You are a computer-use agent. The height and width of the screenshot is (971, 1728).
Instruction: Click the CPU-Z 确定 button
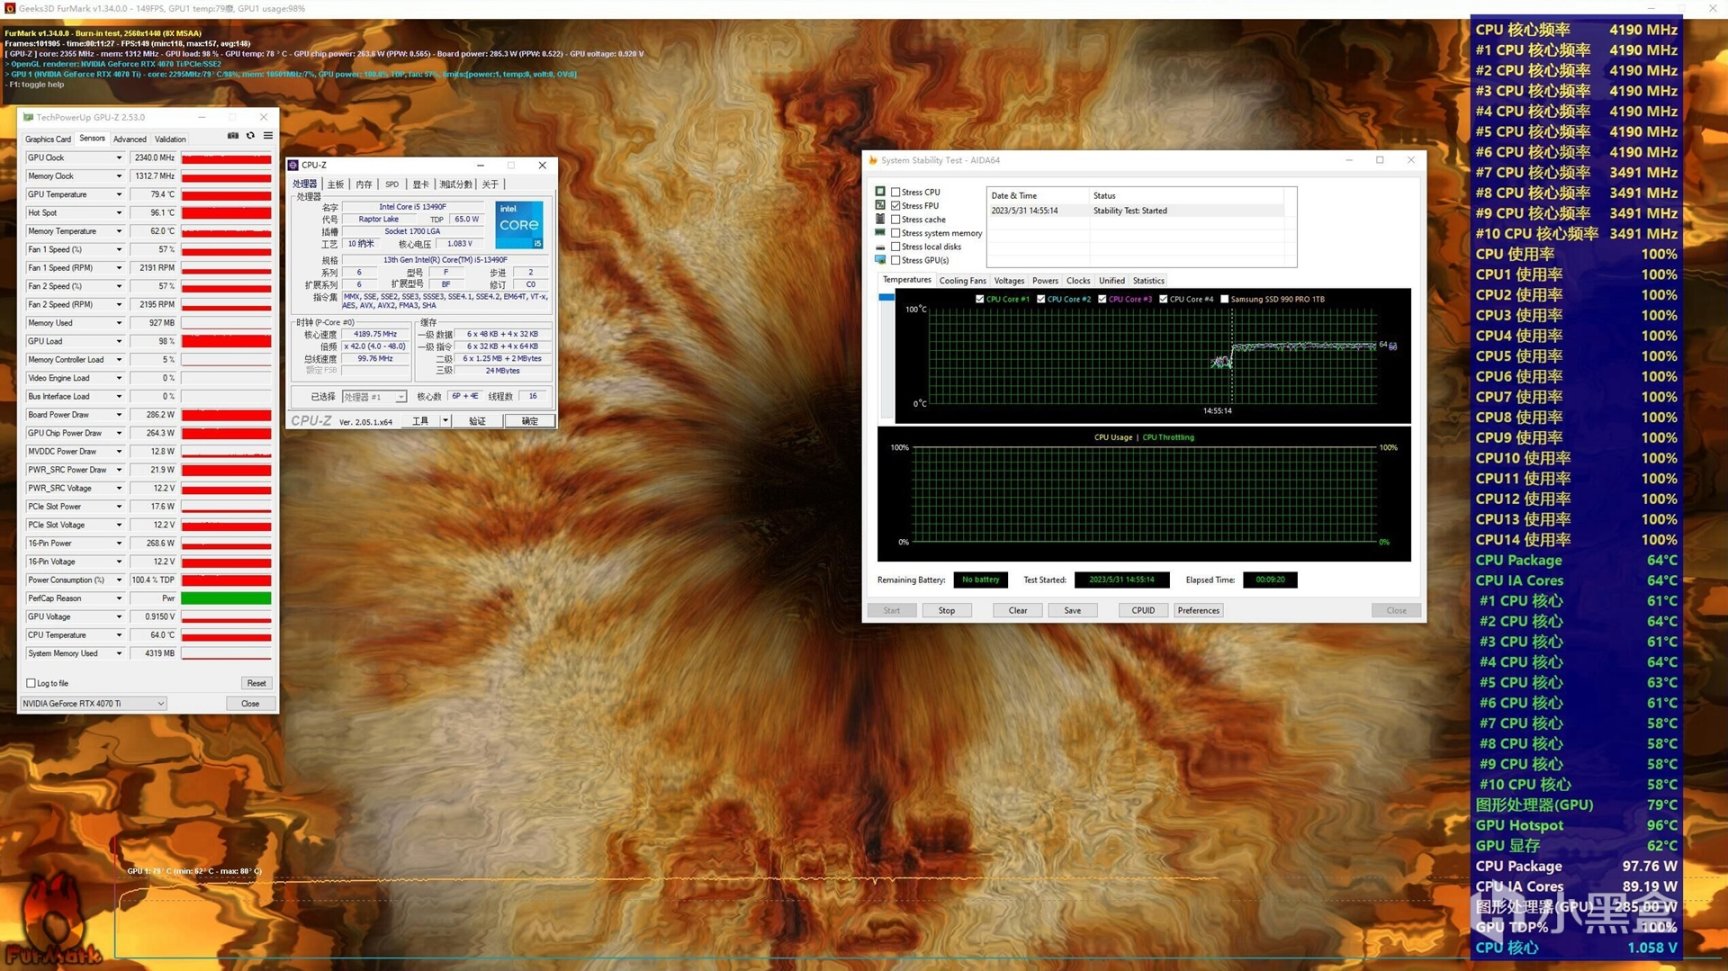(x=529, y=421)
